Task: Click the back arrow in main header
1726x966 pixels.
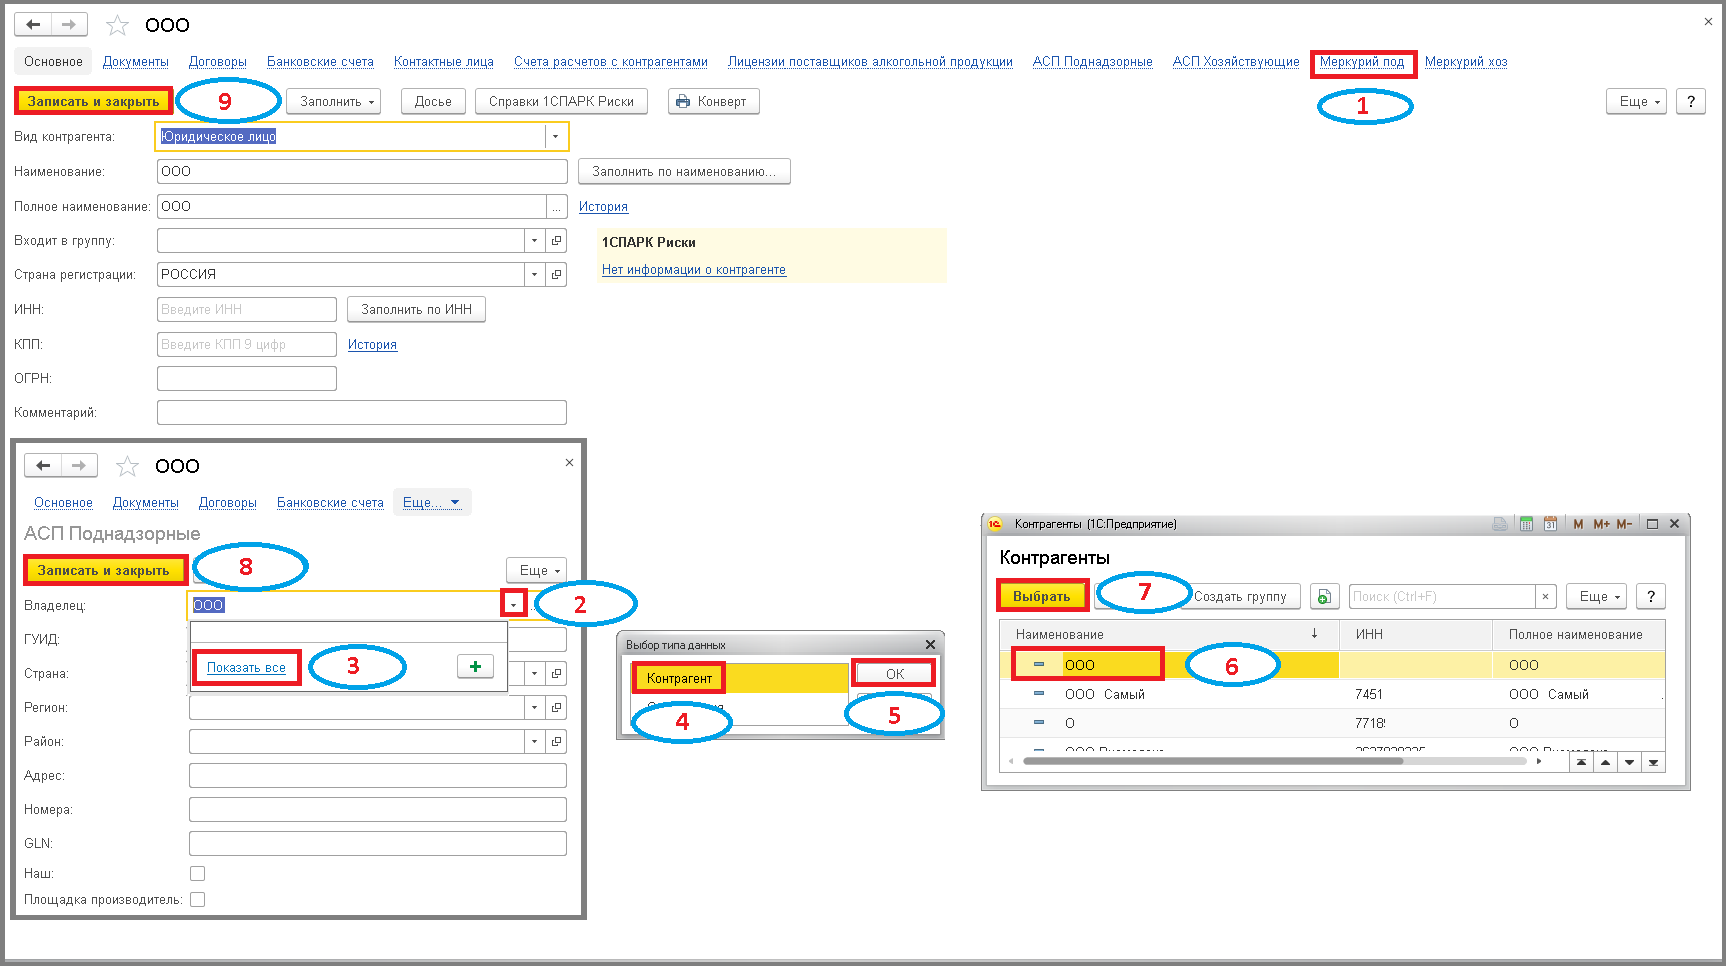Action: (33, 24)
